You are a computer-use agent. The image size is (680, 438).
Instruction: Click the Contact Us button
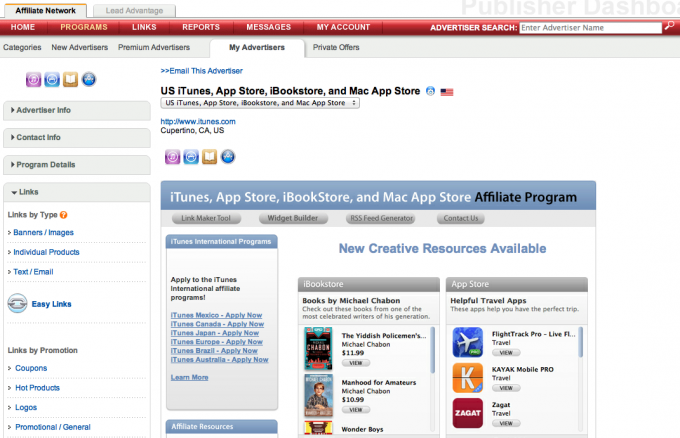[x=461, y=218]
